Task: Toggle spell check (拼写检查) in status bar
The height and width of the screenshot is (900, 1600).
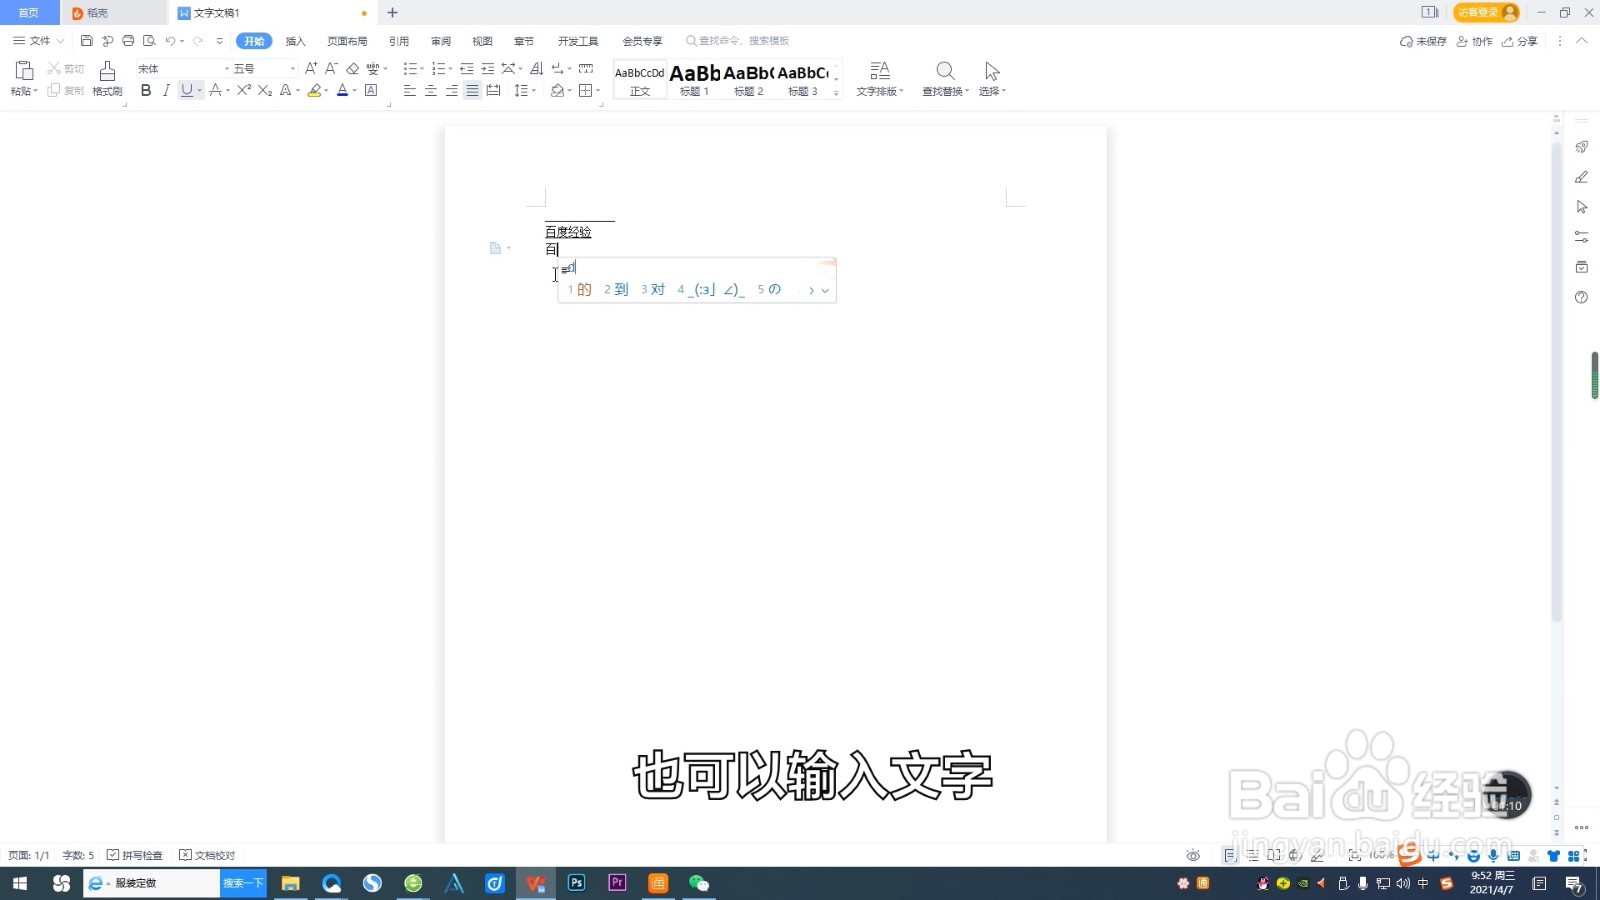Action: click(135, 855)
